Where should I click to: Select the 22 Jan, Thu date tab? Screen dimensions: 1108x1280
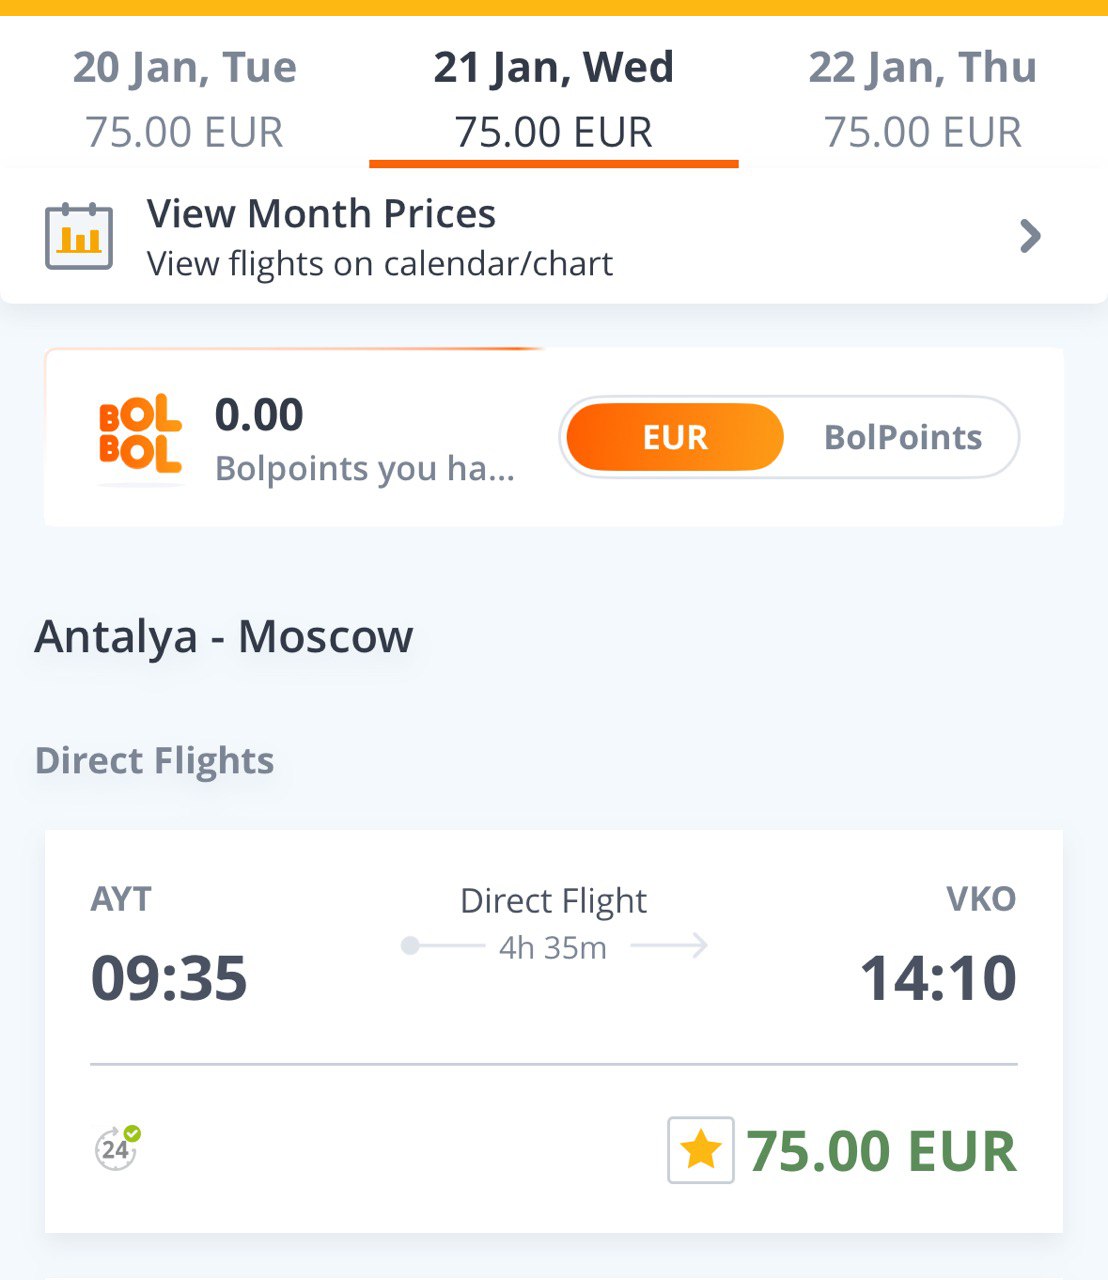923,98
